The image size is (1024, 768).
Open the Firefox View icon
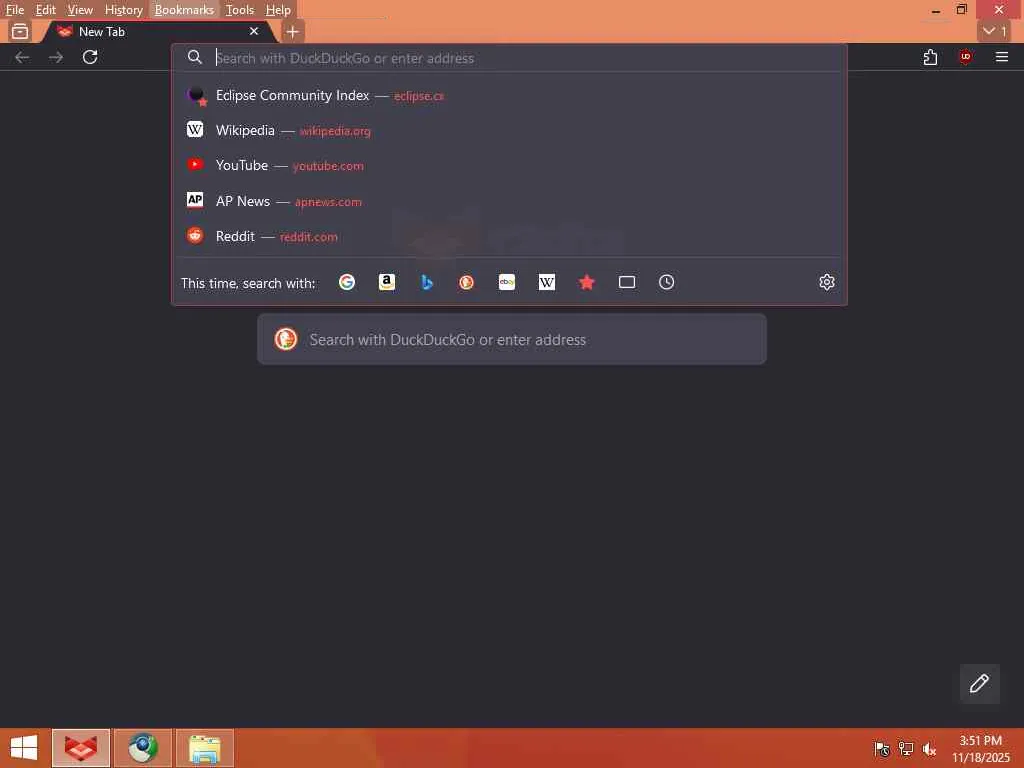(20, 31)
